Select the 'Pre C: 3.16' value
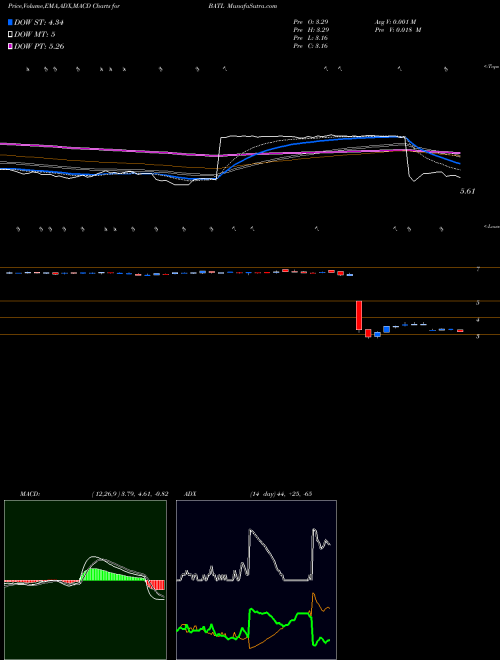 [x=311, y=46]
